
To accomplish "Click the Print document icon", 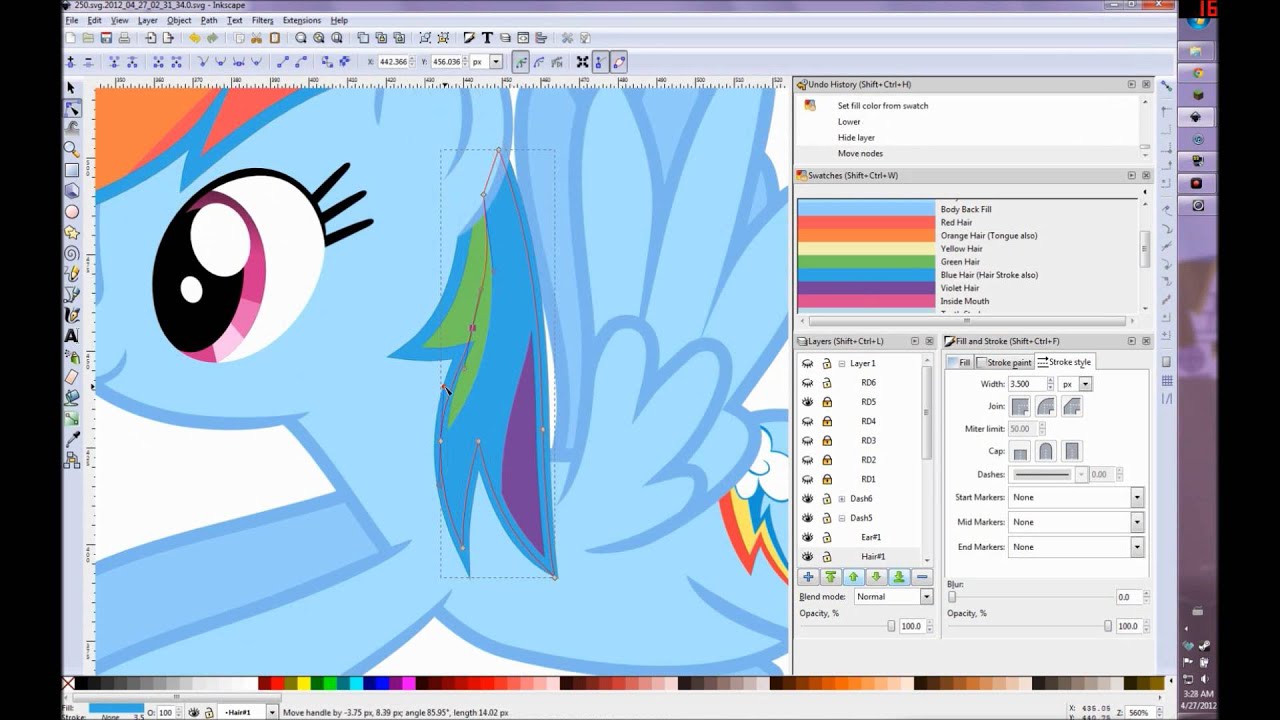I will pos(124,38).
